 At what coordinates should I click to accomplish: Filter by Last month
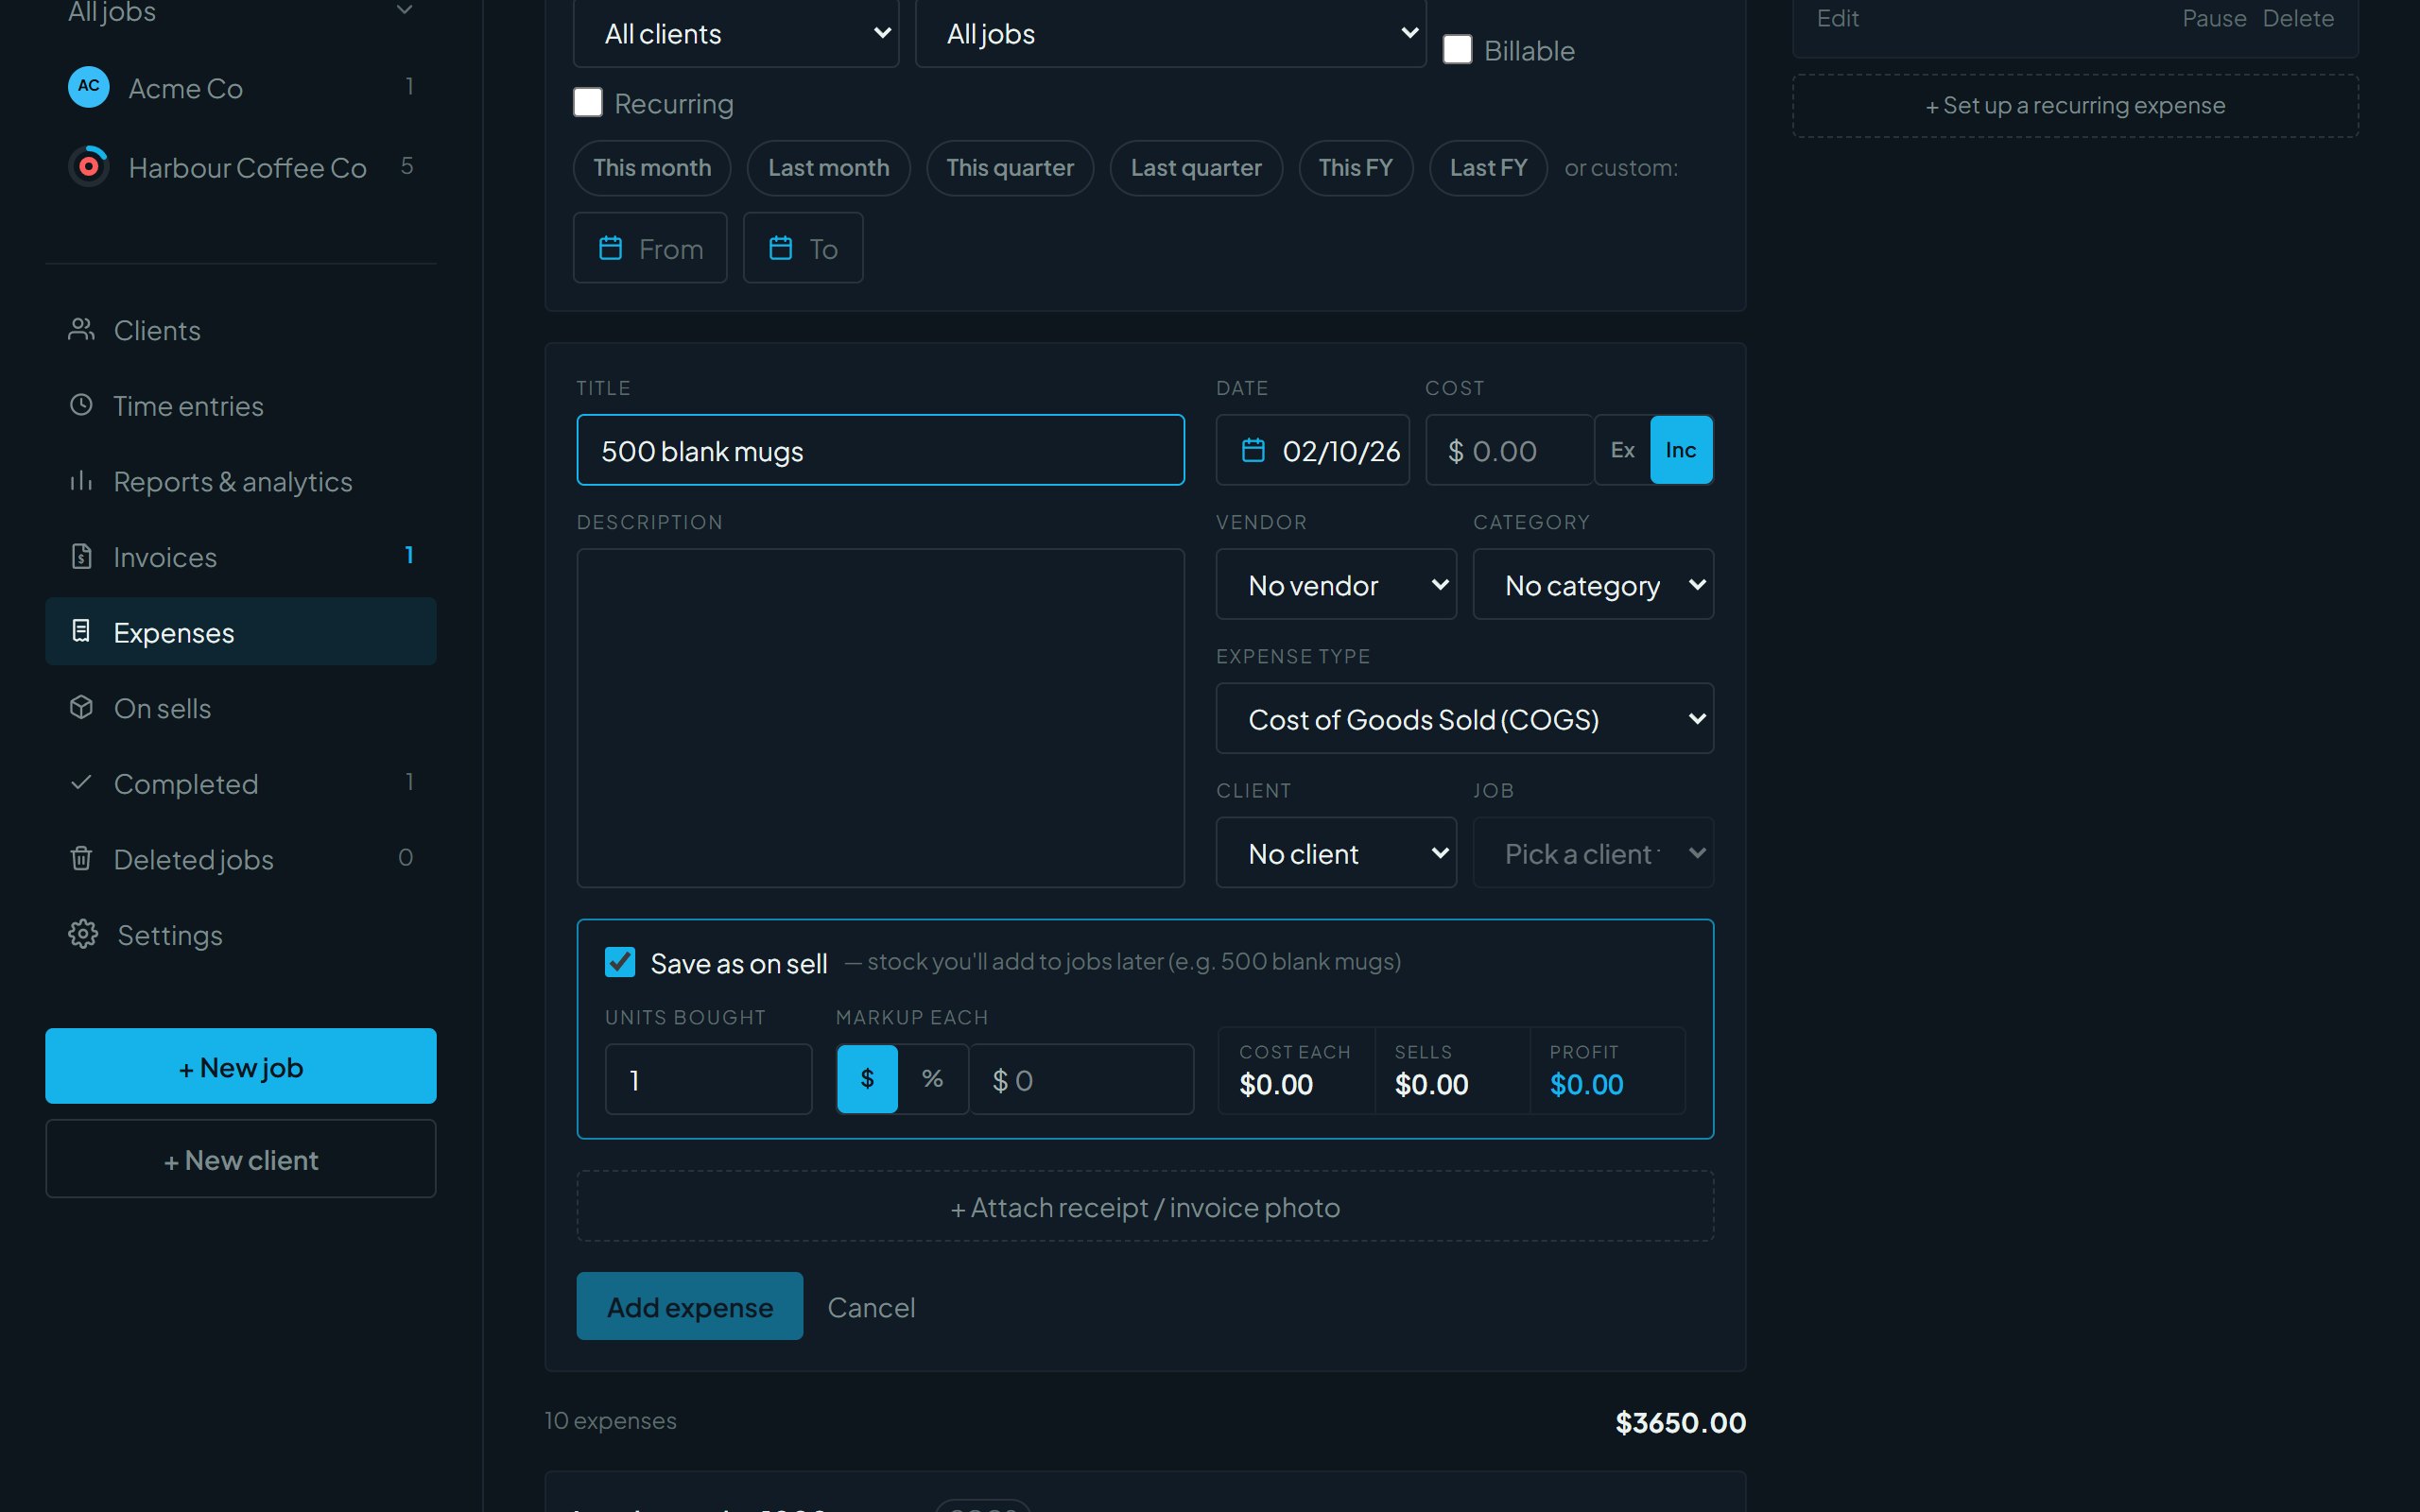(x=828, y=167)
